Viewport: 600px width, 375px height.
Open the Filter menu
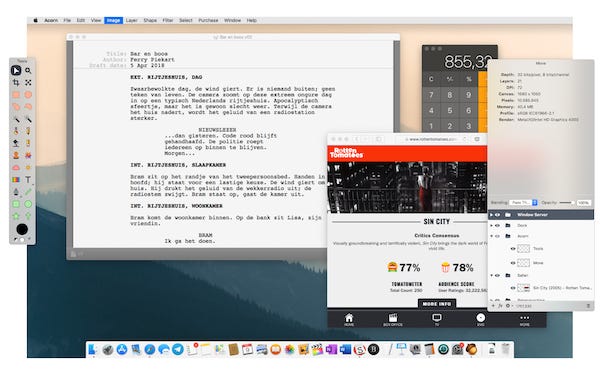[x=168, y=20]
